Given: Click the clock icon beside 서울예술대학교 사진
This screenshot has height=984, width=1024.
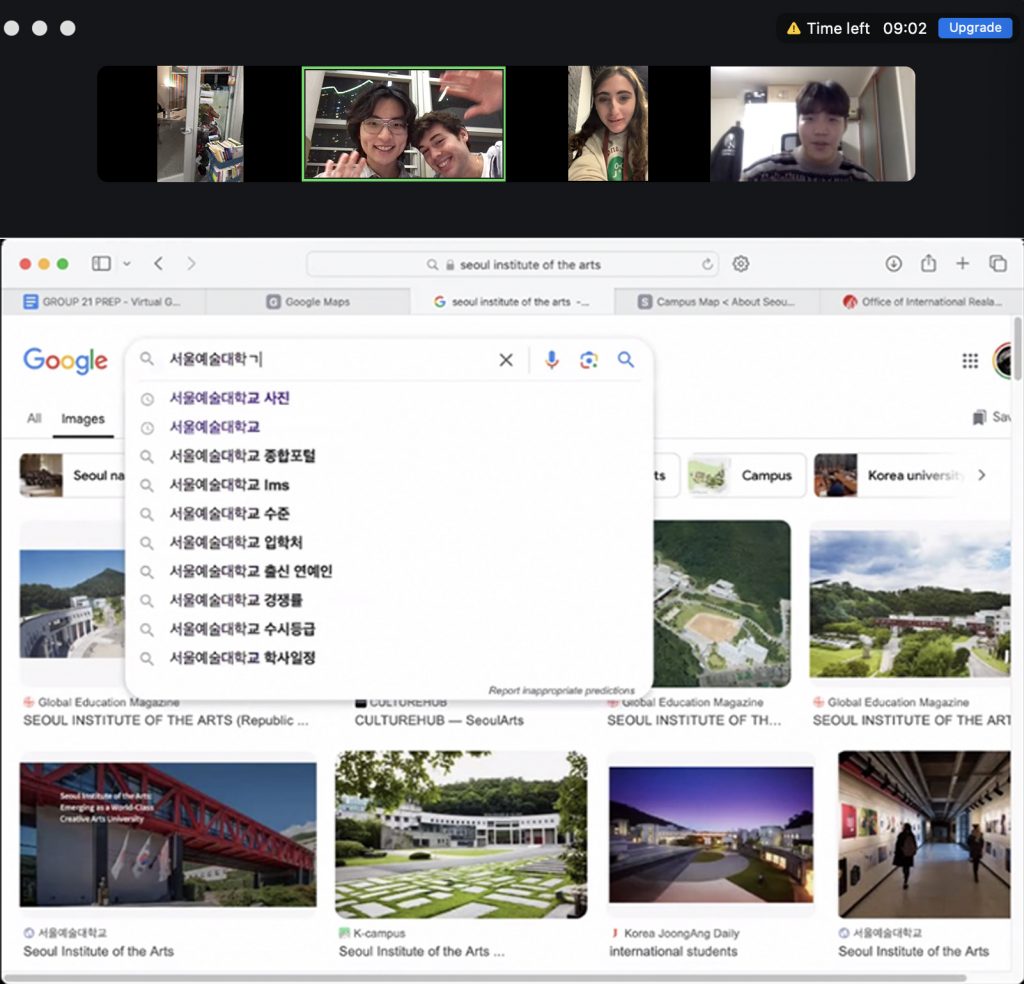Looking at the screenshot, I should 148,399.
